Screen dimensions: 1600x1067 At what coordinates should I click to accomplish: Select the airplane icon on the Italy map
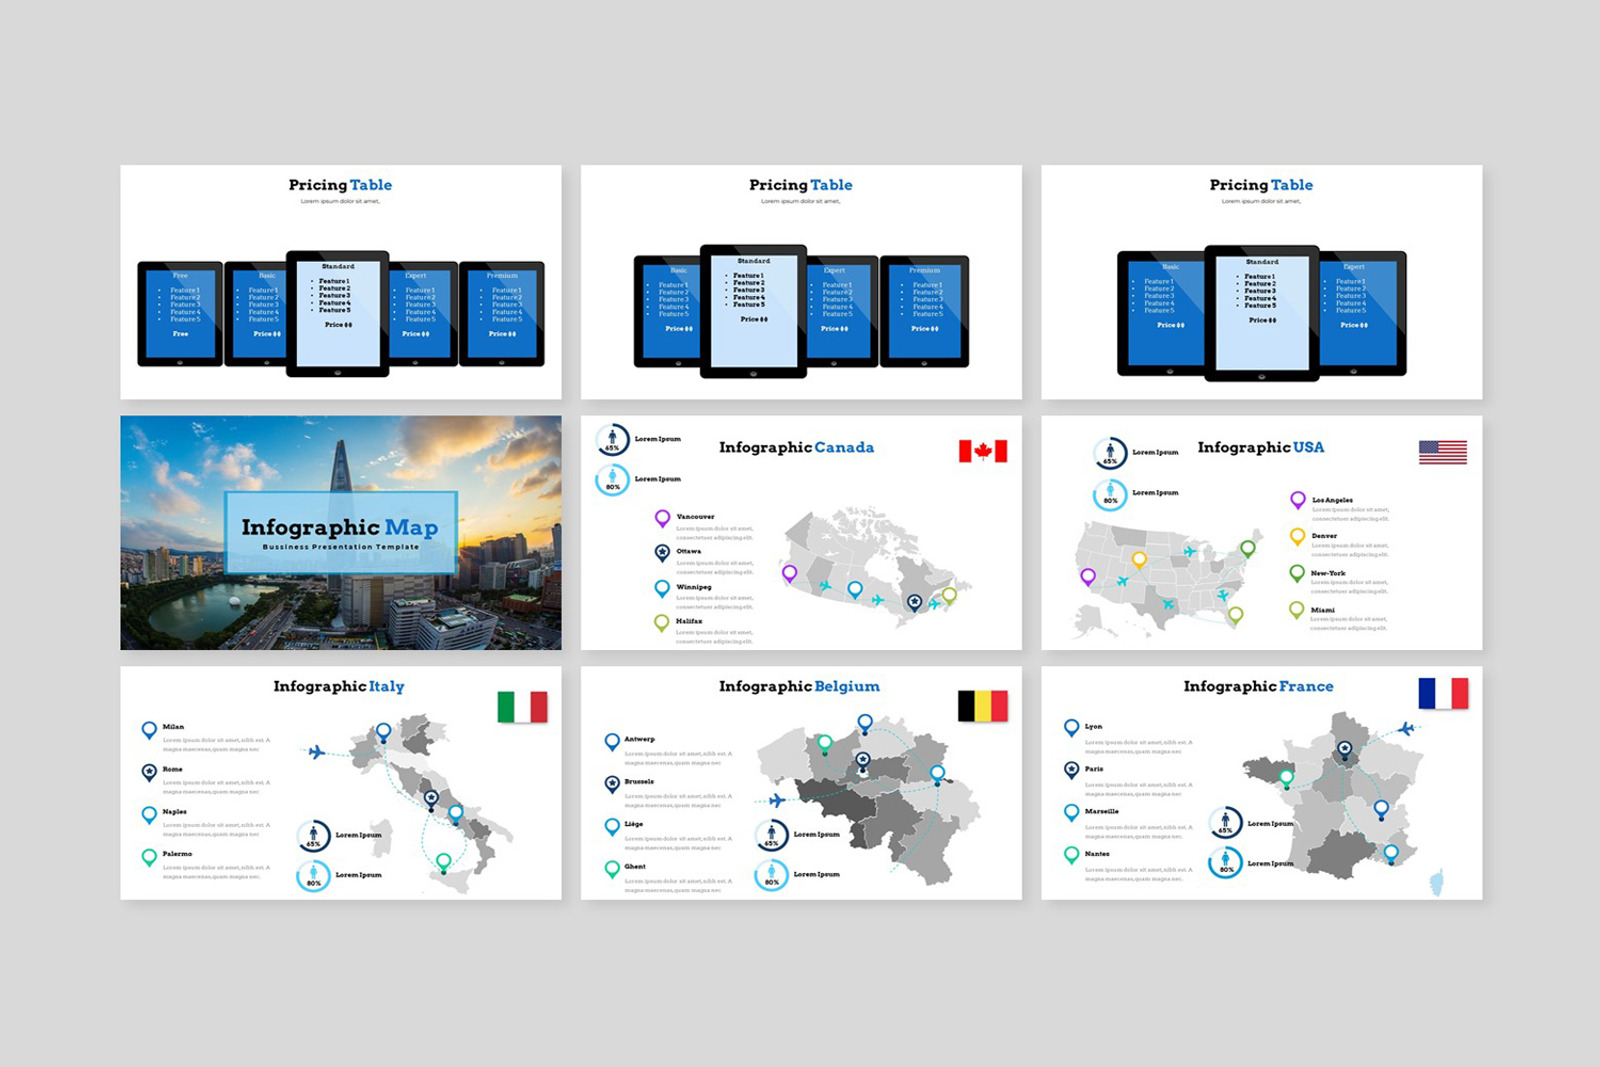[x=317, y=751]
